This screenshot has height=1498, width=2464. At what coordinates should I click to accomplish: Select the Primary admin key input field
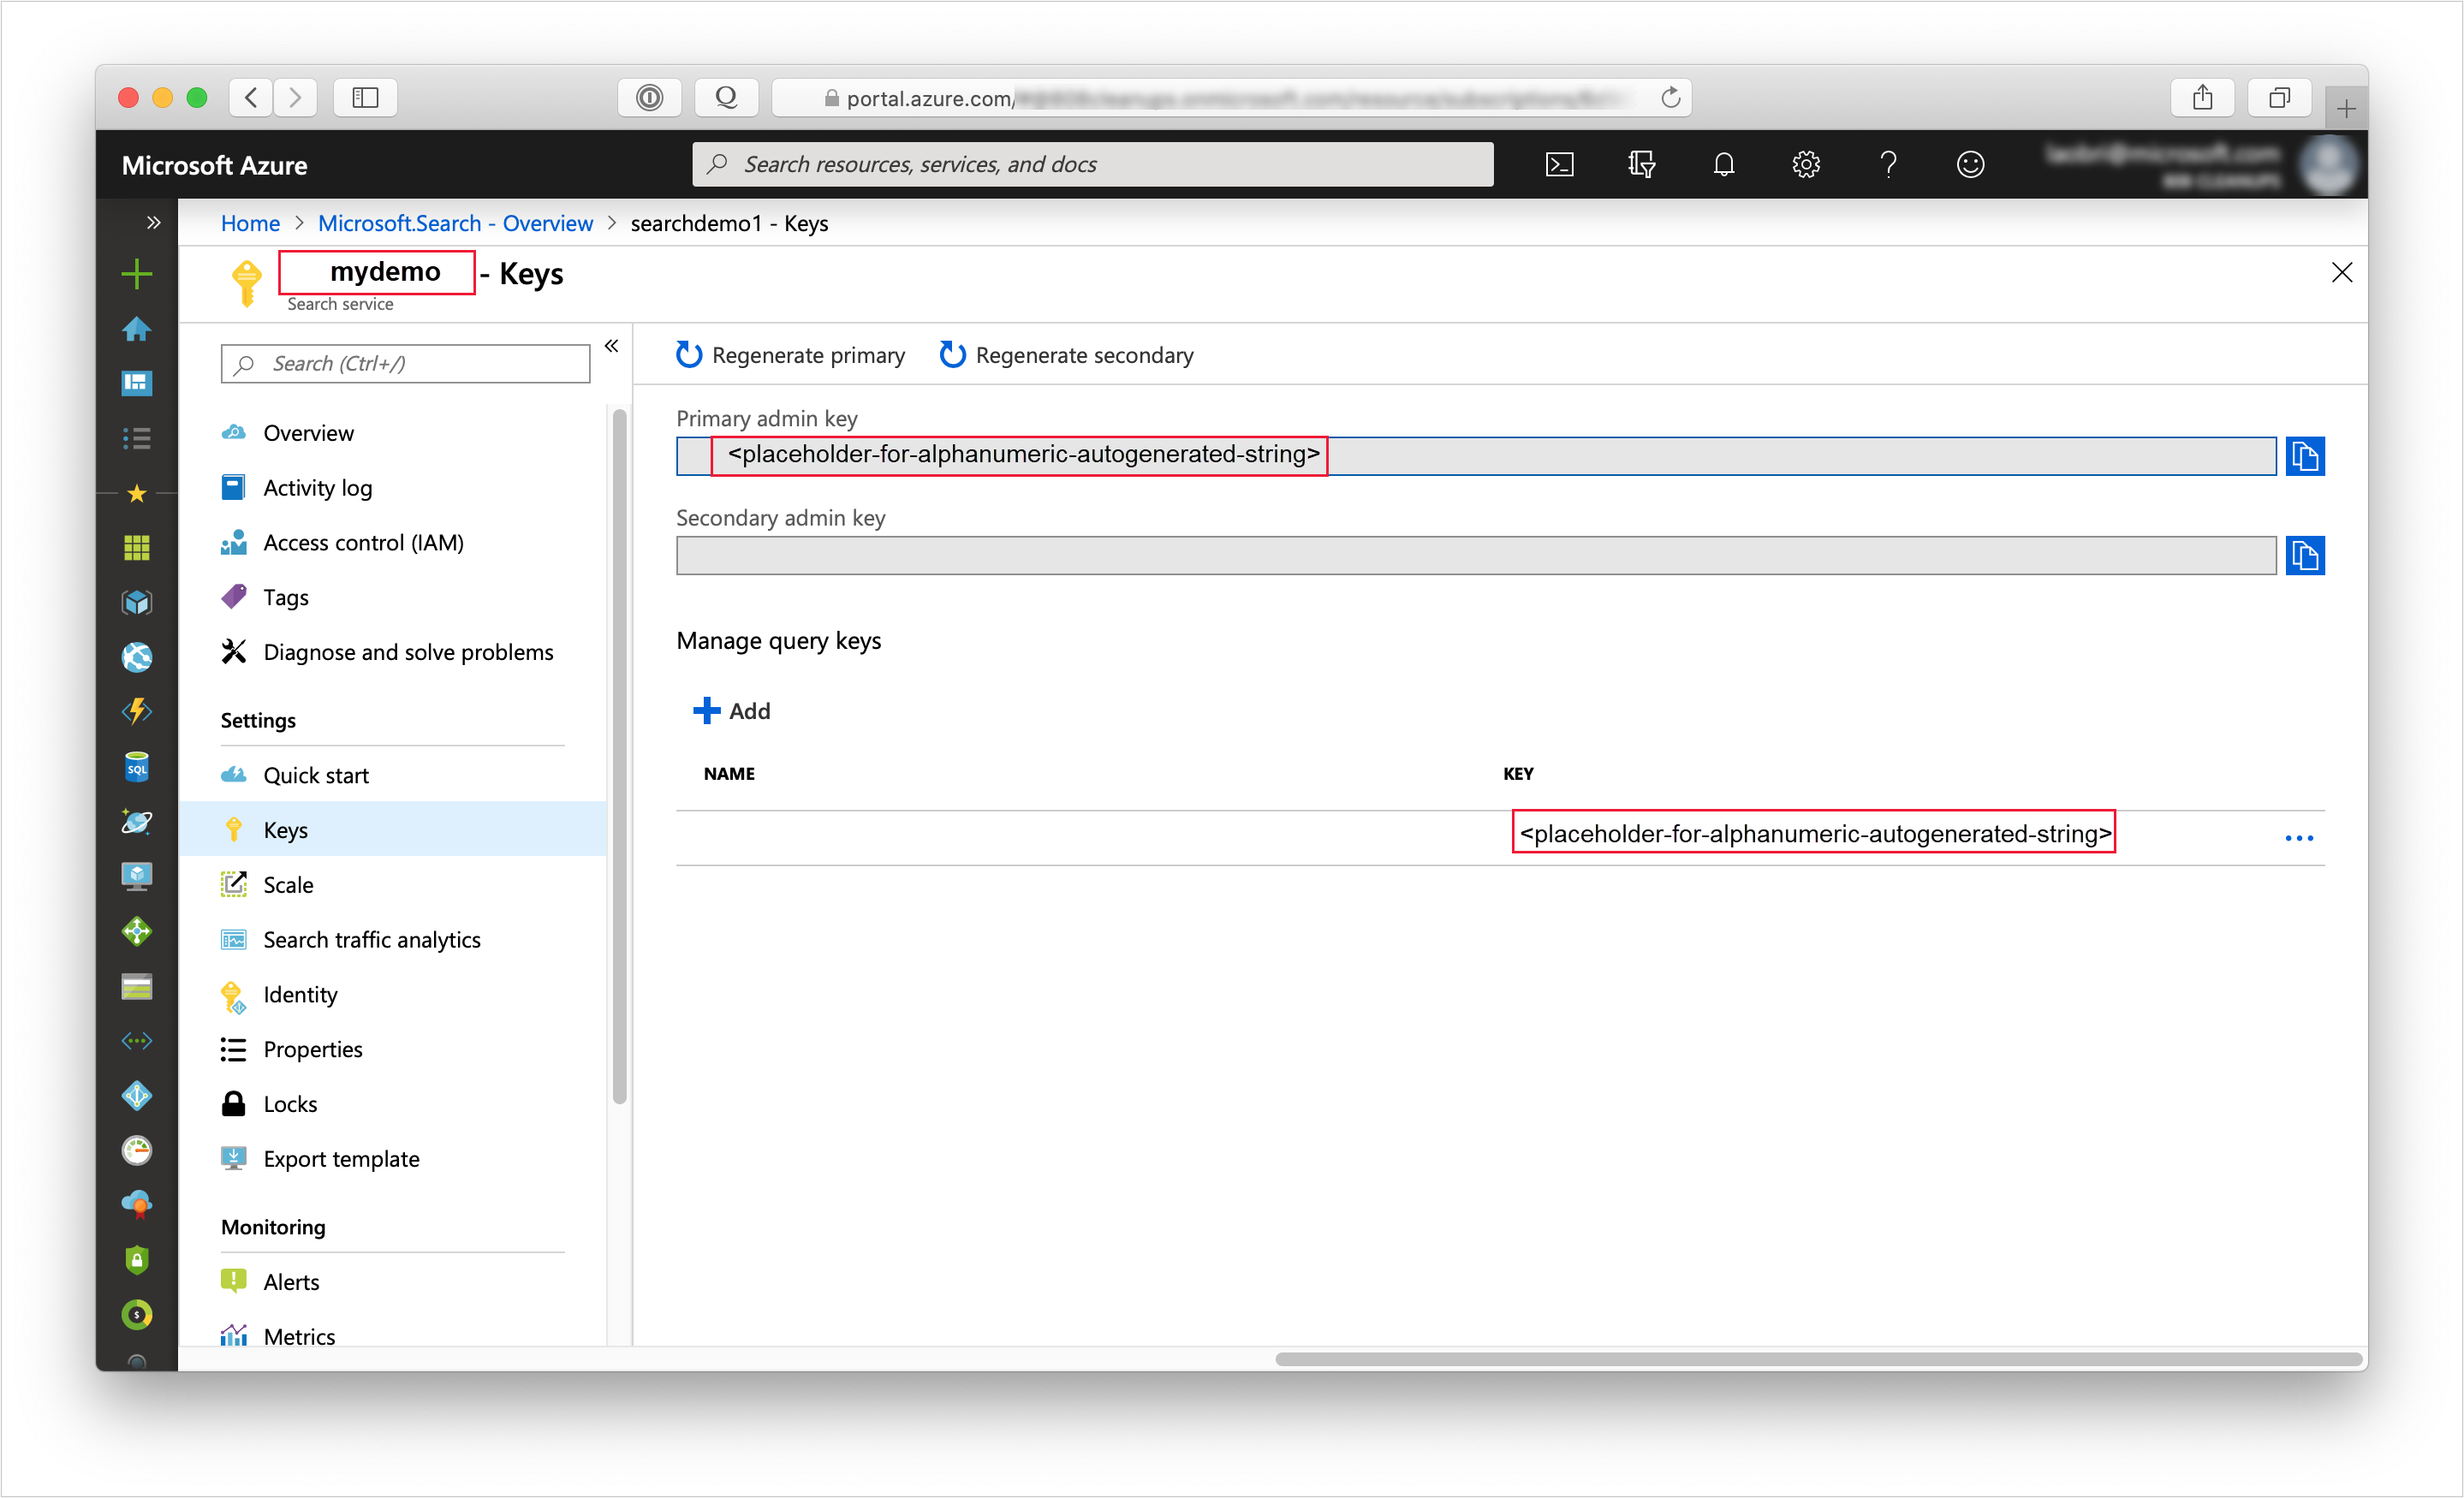tap(1479, 455)
